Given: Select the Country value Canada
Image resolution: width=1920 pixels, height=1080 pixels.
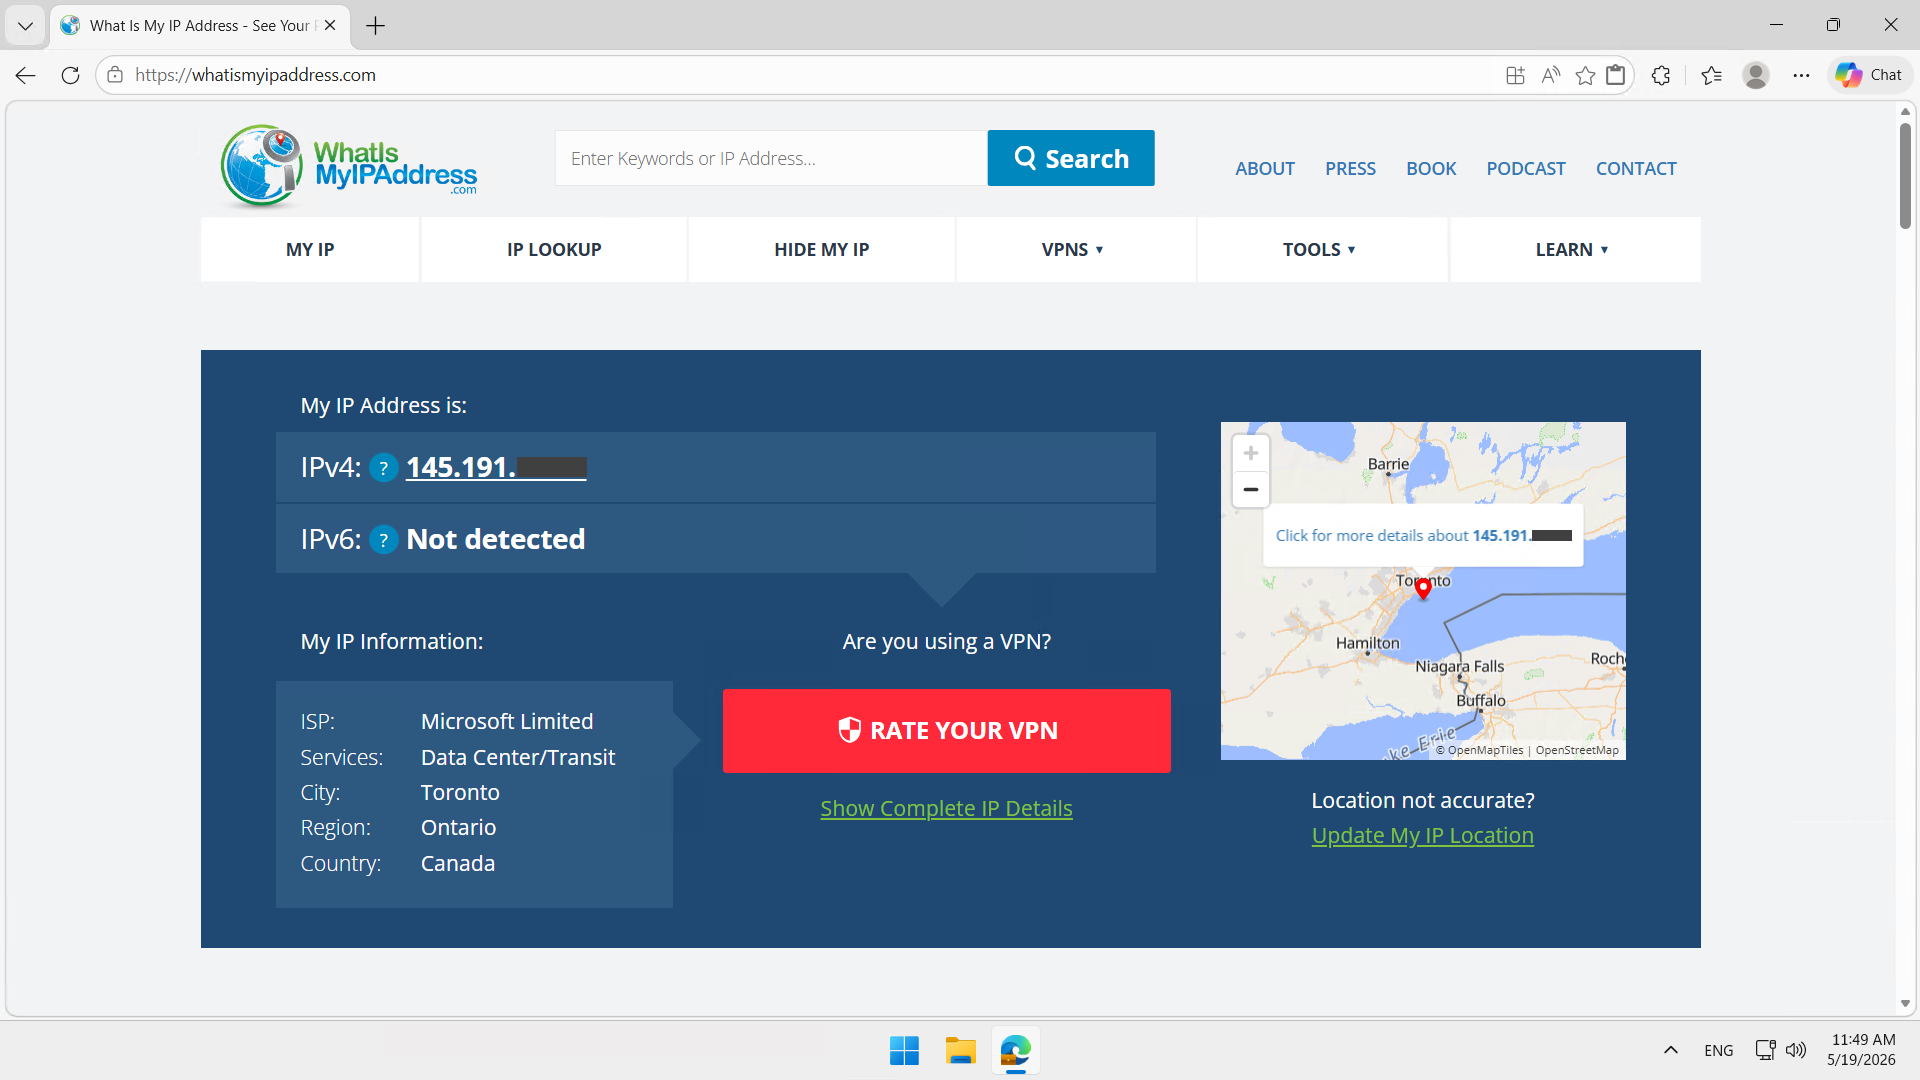Looking at the screenshot, I should 458,864.
